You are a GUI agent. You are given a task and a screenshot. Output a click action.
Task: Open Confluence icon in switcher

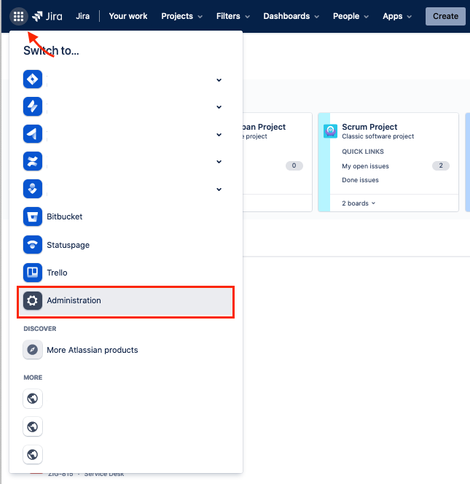pos(33,161)
